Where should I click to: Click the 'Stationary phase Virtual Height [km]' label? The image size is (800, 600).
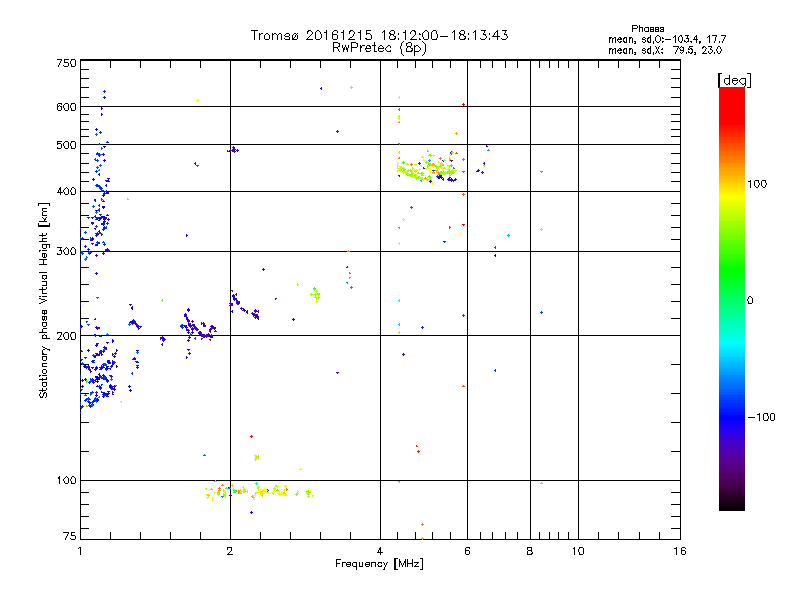tap(44, 300)
